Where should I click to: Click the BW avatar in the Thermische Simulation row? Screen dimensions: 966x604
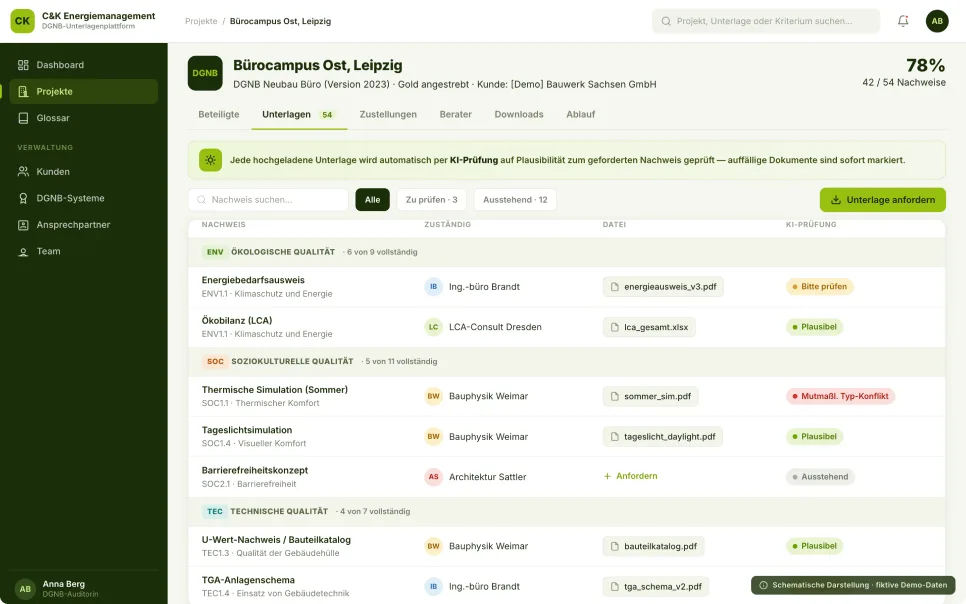point(434,396)
